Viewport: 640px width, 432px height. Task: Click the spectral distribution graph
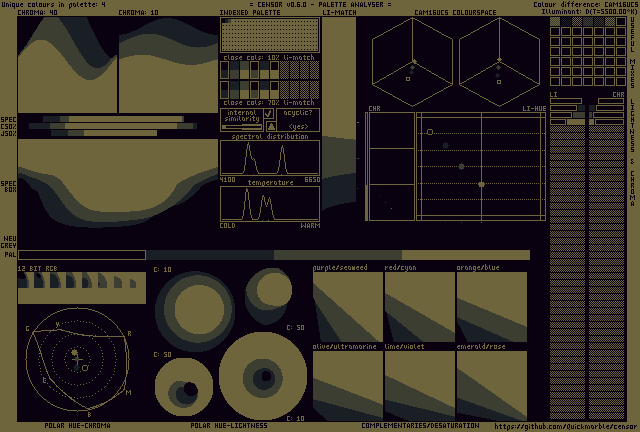coord(270,158)
